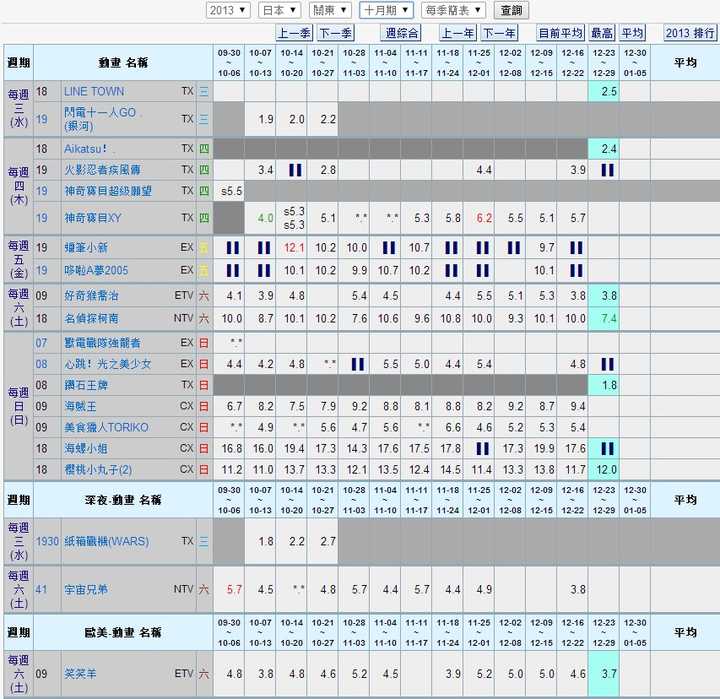Open the 2013 排行 ranking
The height and width of the screenshot is (699, 720).
point(690,33)
